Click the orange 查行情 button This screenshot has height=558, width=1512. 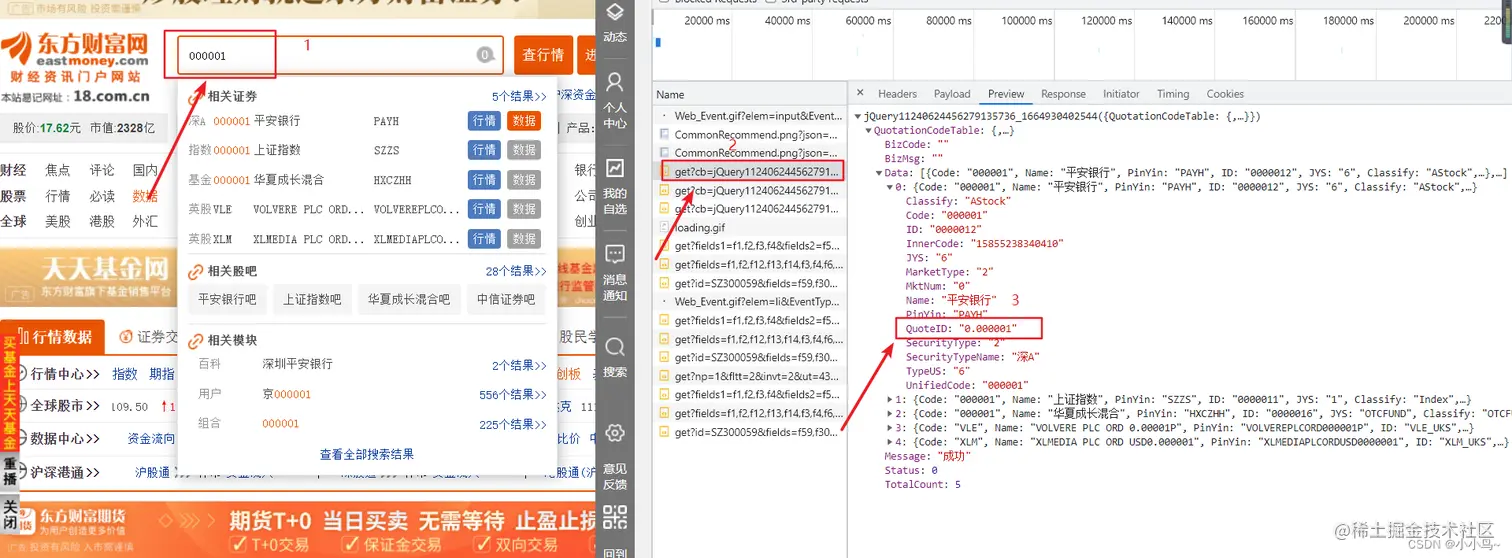pyautogui.click(x=543, y=55)
